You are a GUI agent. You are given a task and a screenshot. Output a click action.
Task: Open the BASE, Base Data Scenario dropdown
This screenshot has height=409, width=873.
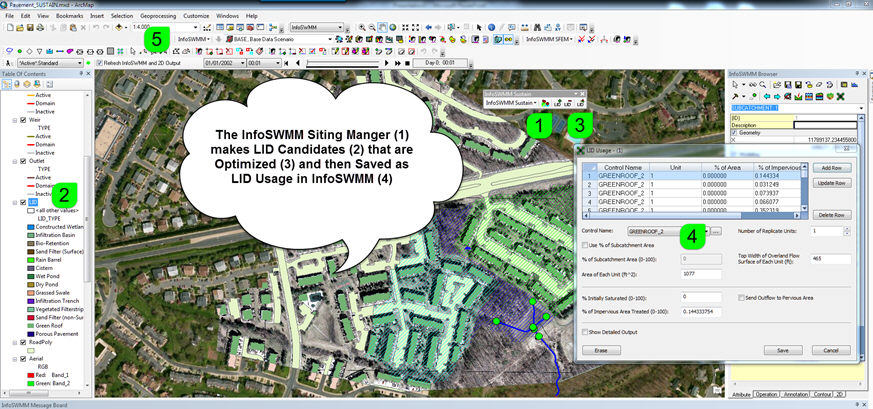point(330,39)
